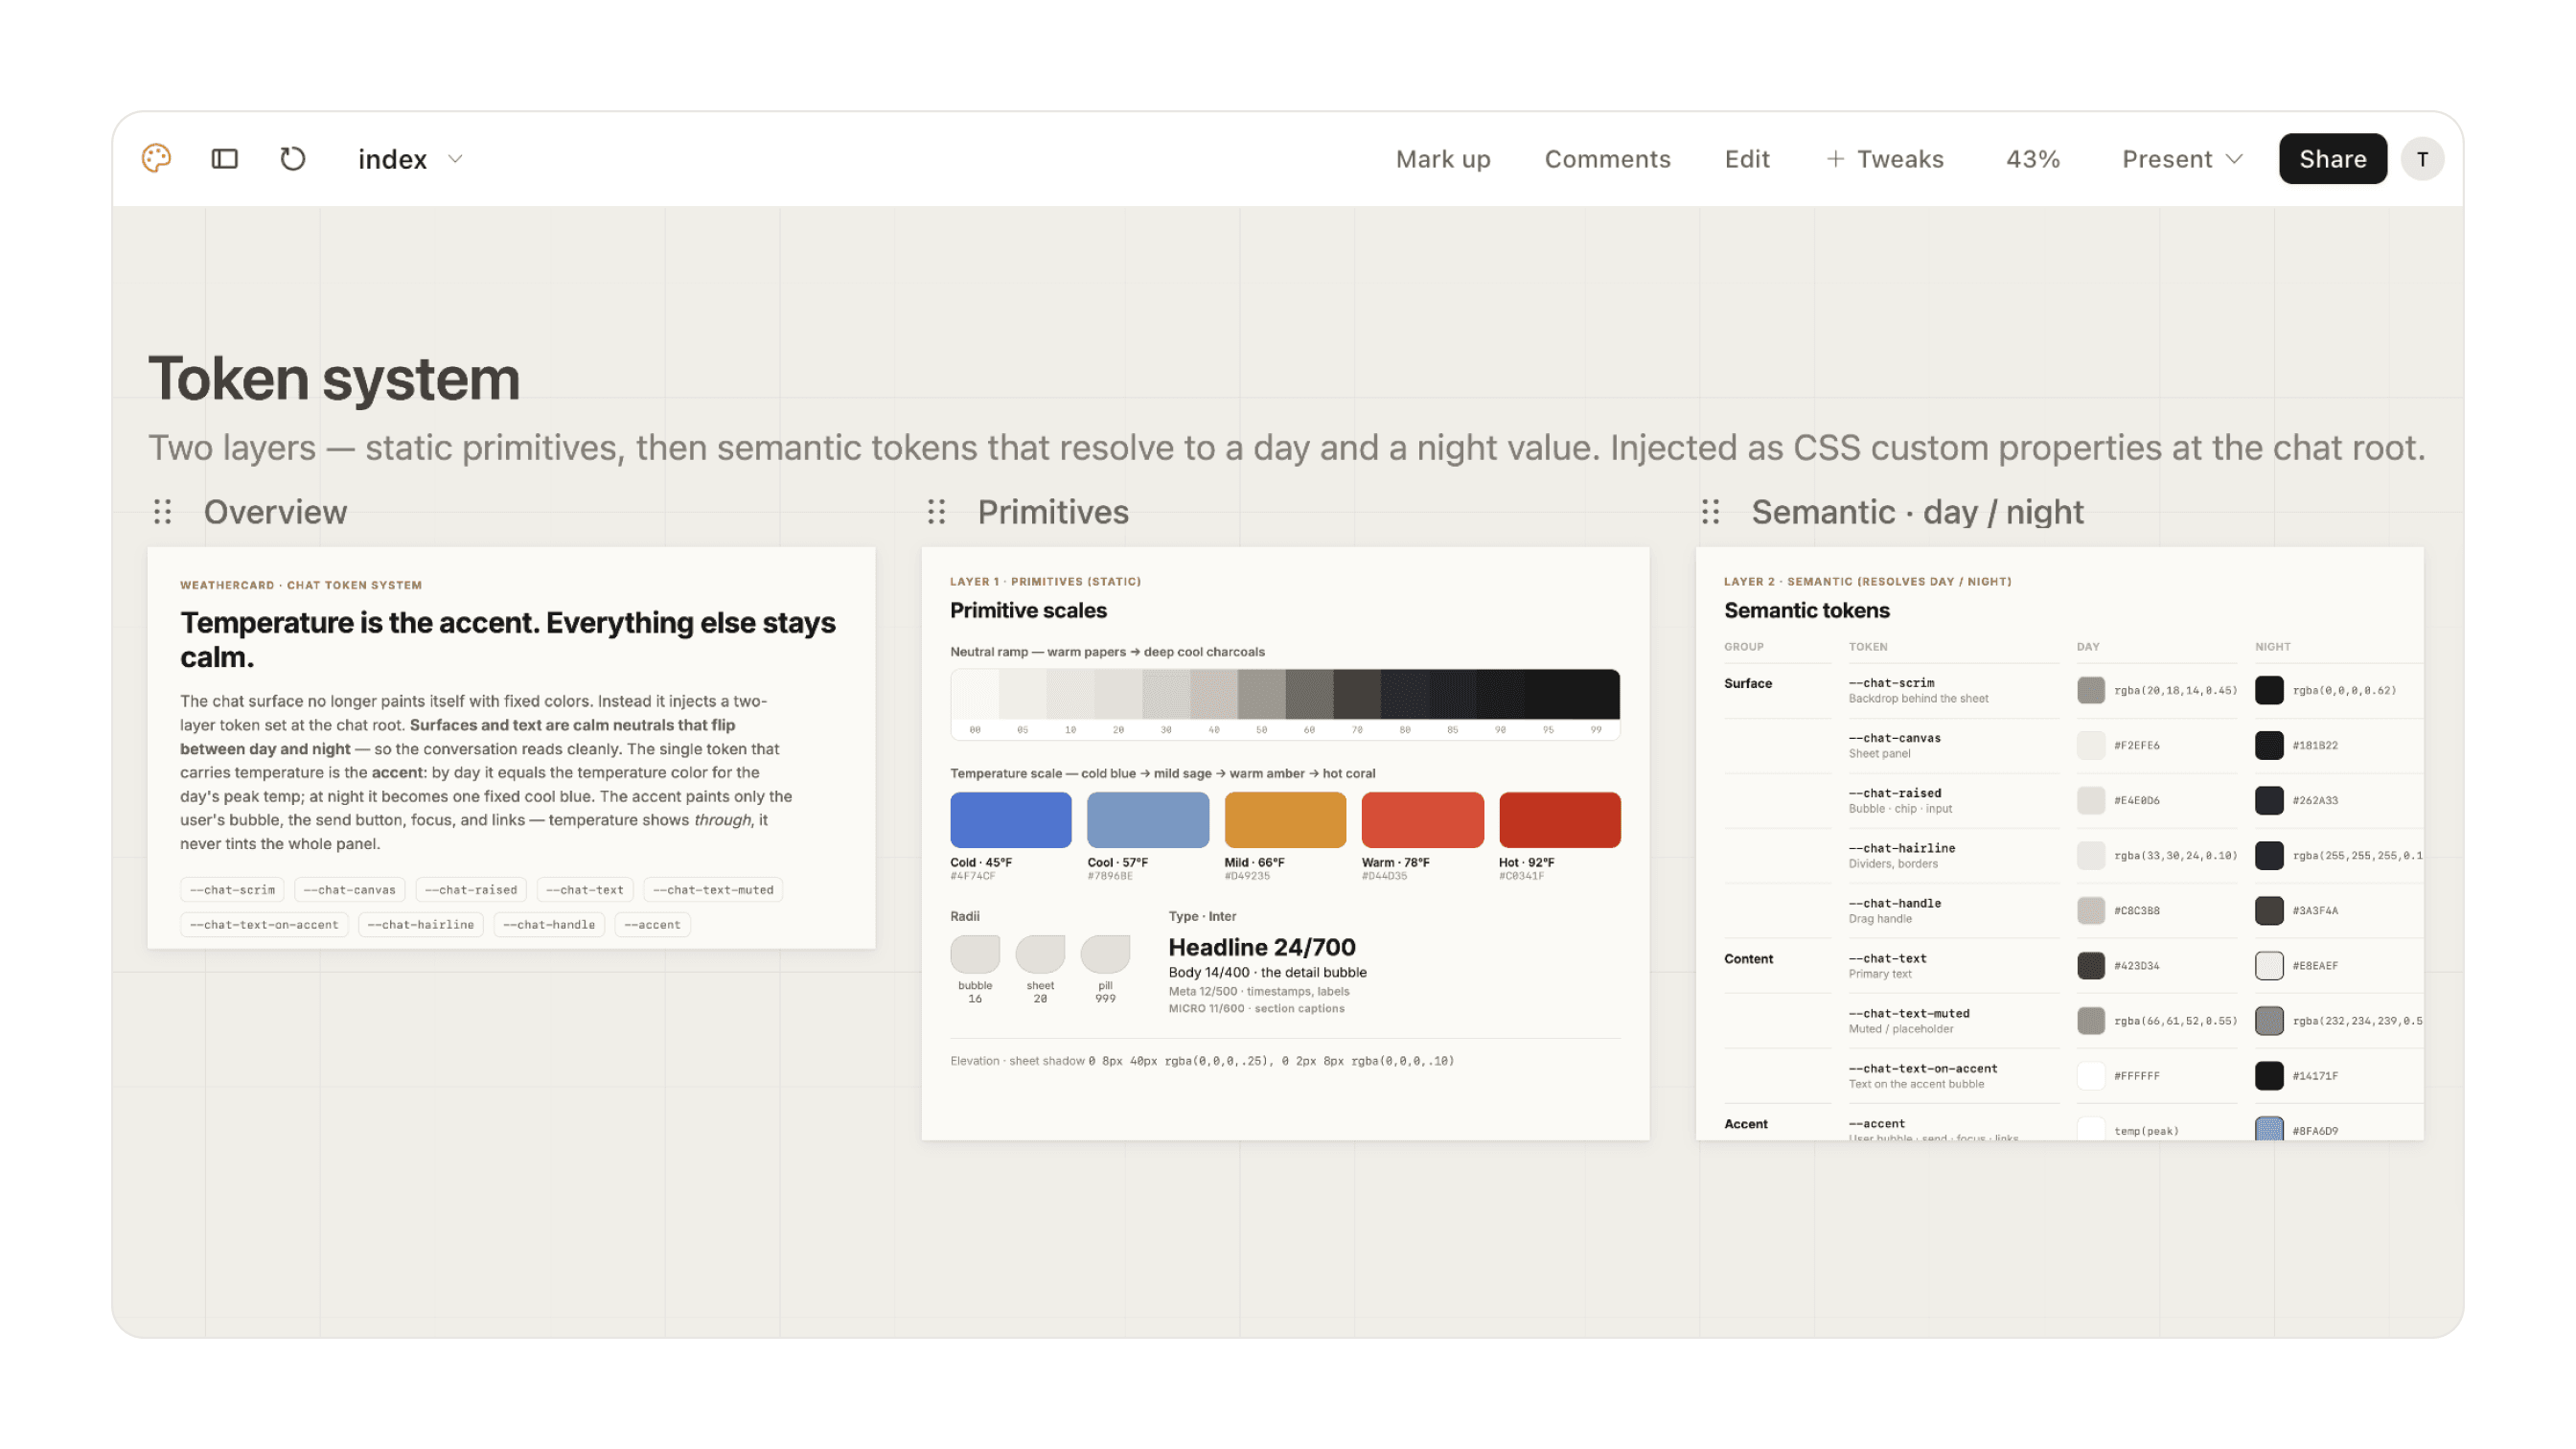Click the Surface group label
2576x1449 pixels.
point(1747,683)
